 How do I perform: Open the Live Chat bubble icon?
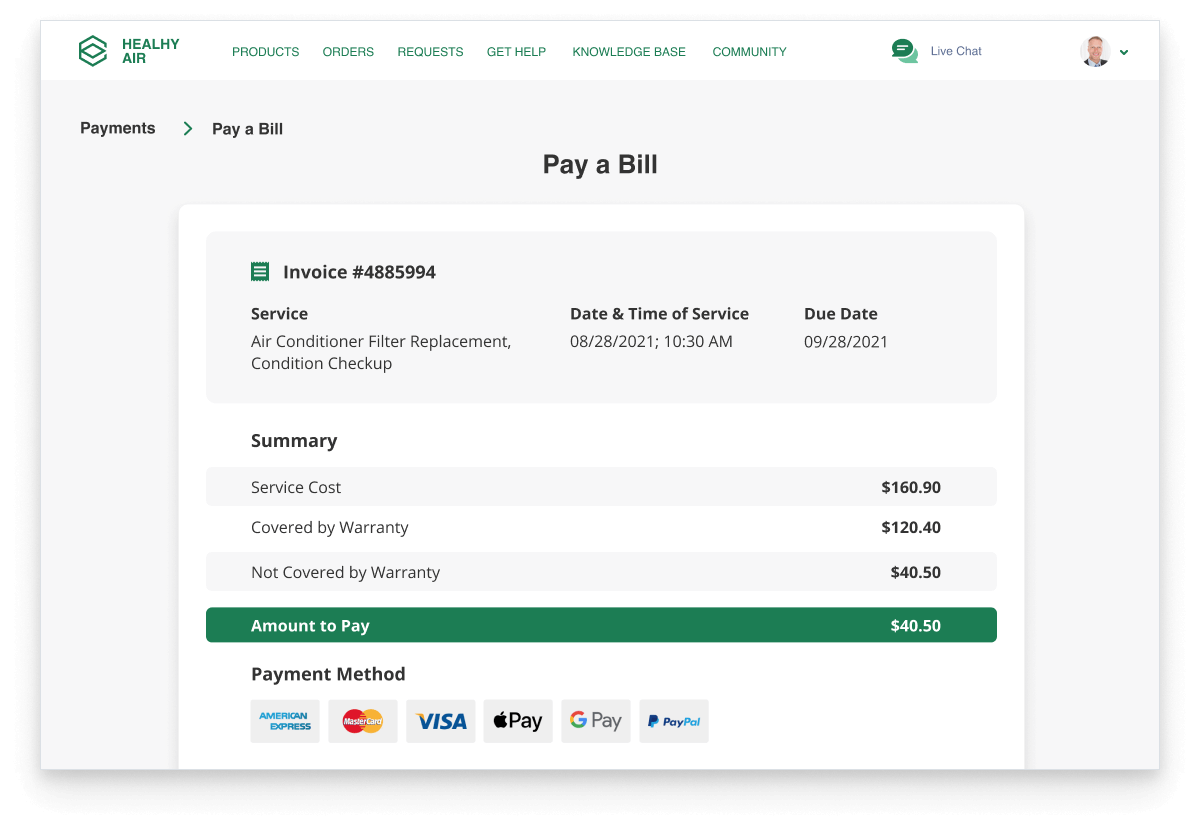click(x=904, y=51)
